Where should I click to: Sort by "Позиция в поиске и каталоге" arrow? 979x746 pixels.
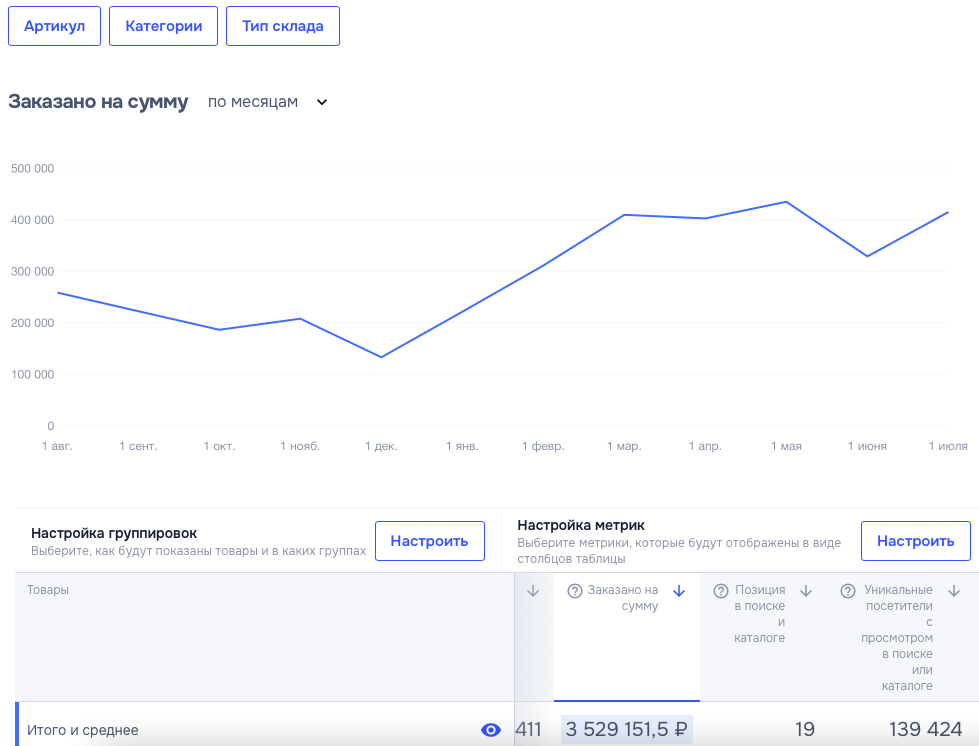[806, 591]
